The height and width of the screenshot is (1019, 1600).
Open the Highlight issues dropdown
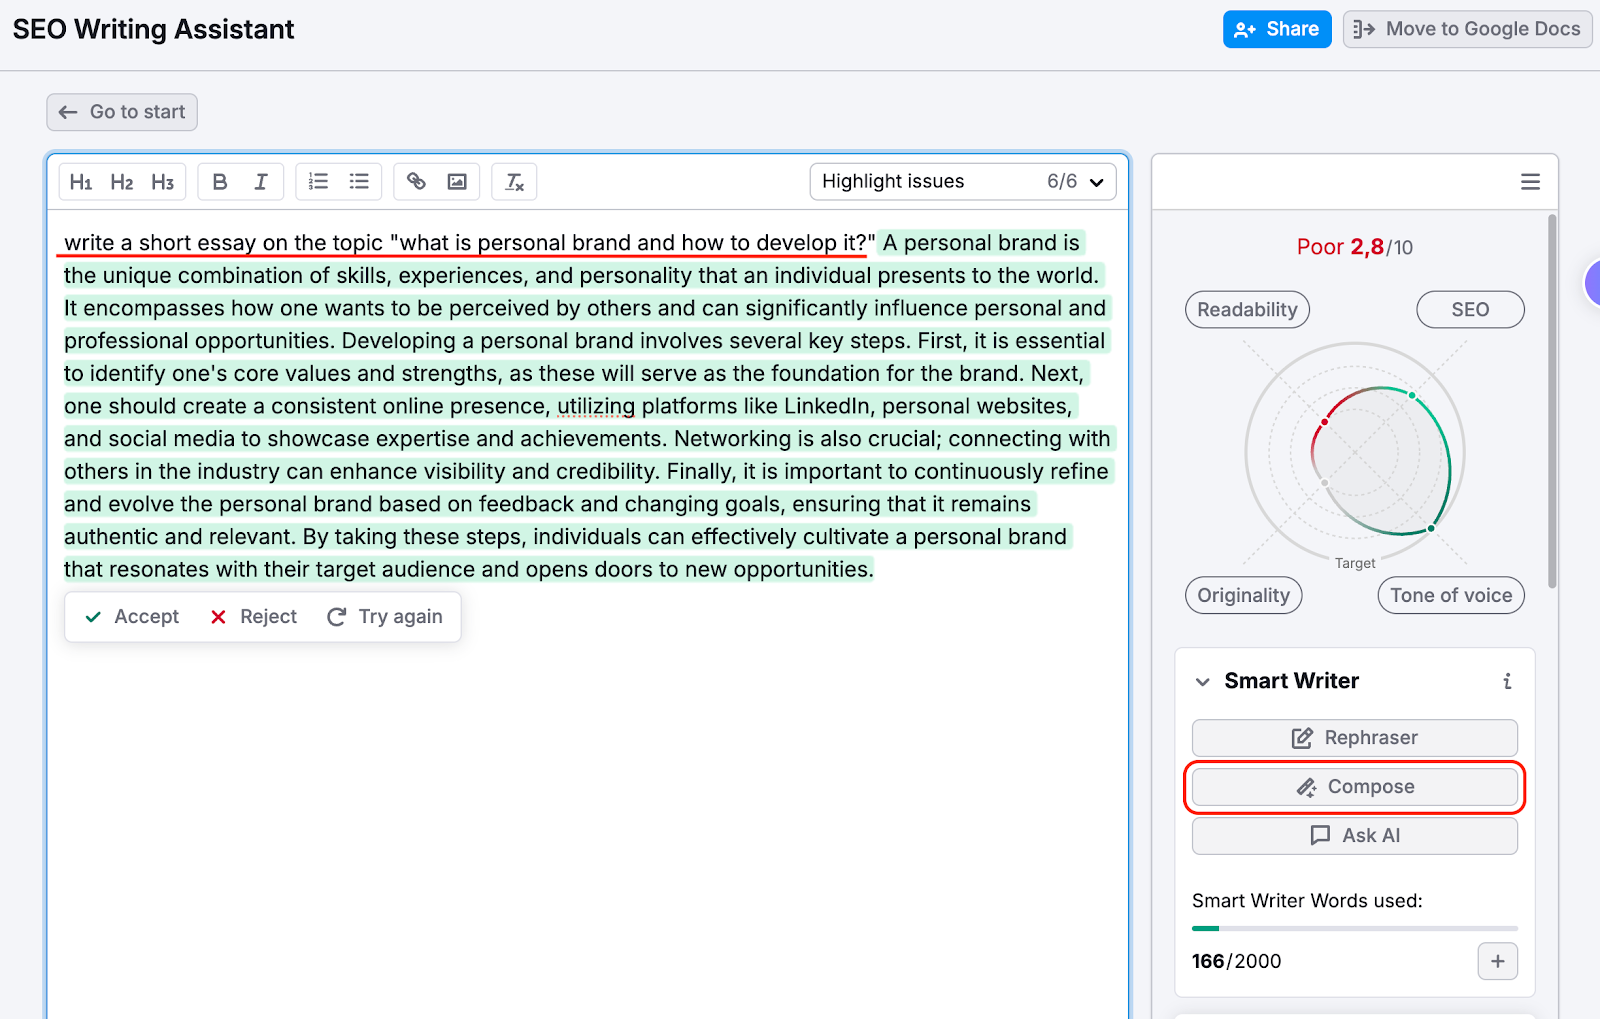point(962,181)
